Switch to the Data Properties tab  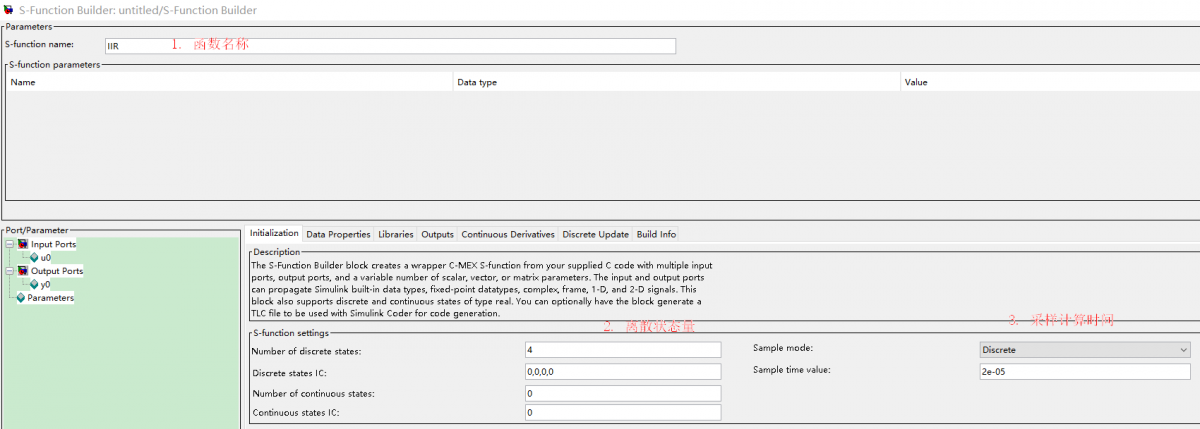point(338,235)
